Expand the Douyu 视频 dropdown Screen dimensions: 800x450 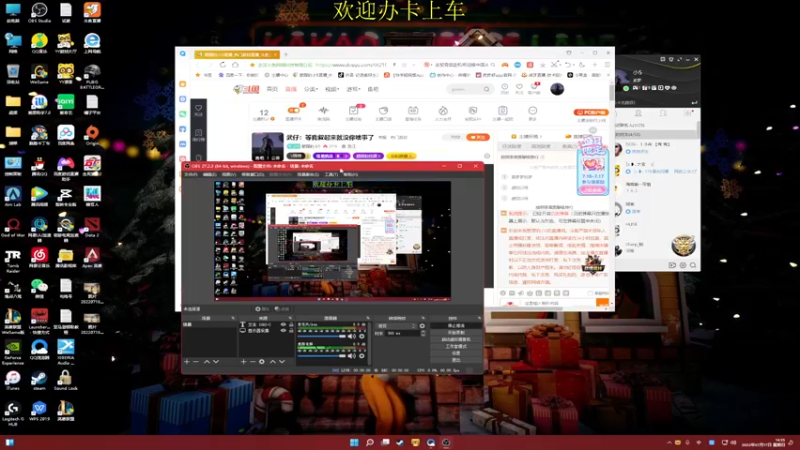332,89
